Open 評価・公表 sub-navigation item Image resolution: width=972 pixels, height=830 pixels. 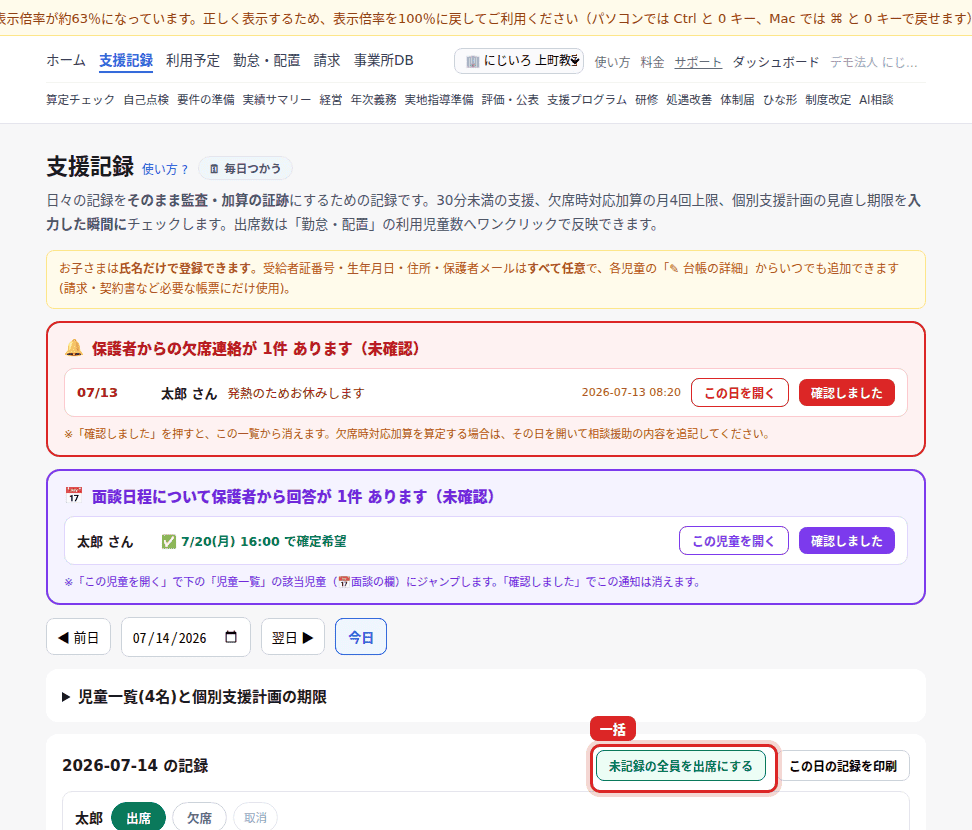point(510,100)
